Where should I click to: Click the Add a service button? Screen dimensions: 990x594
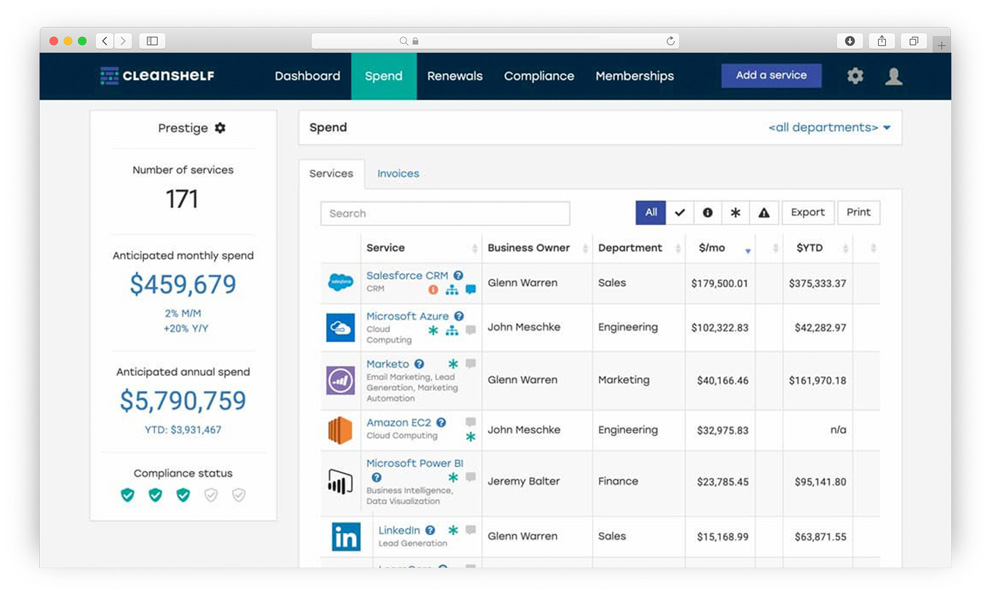coord(772,75)
